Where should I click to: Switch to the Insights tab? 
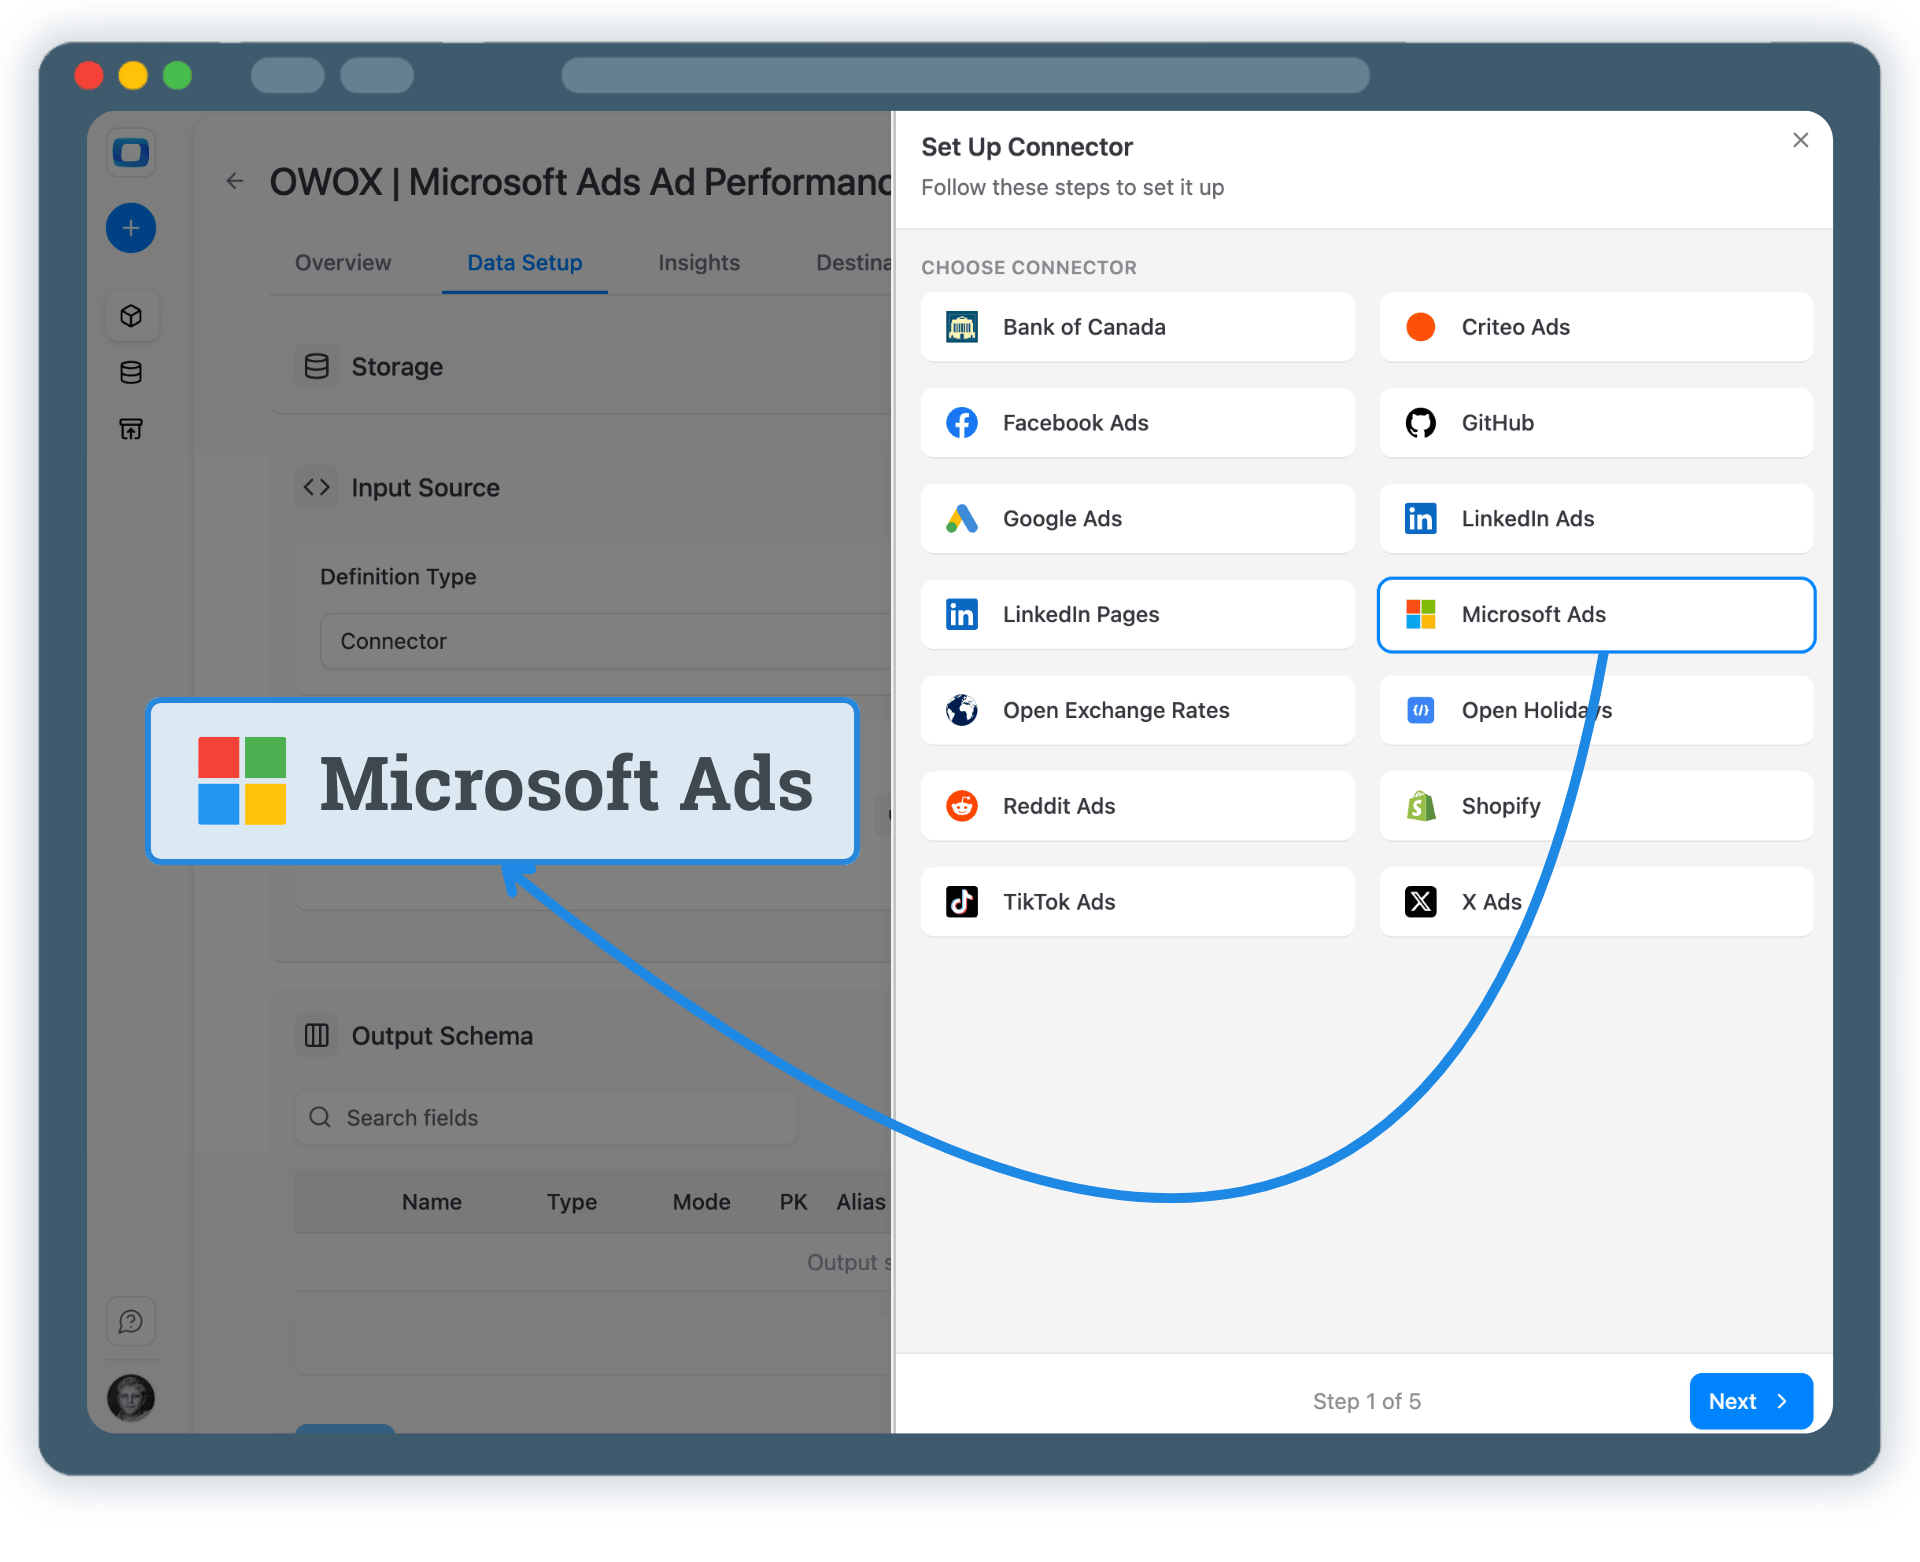698,262
